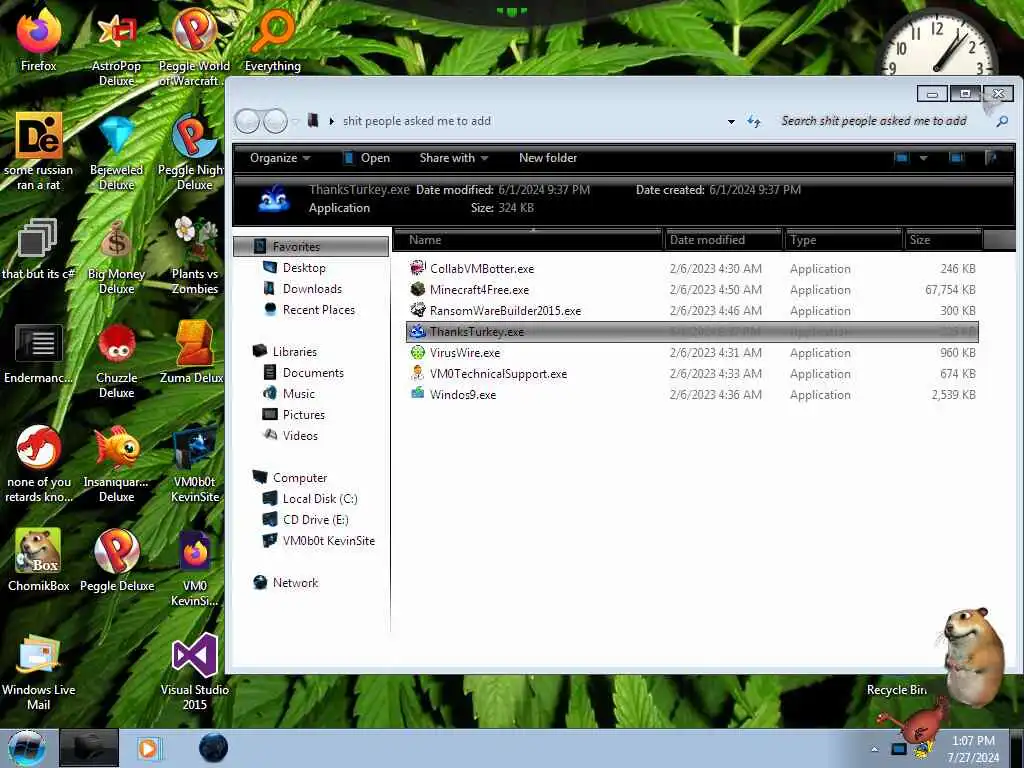Click the Back navigation button
Screen dimensions: 1024x768
coord(248,121)
